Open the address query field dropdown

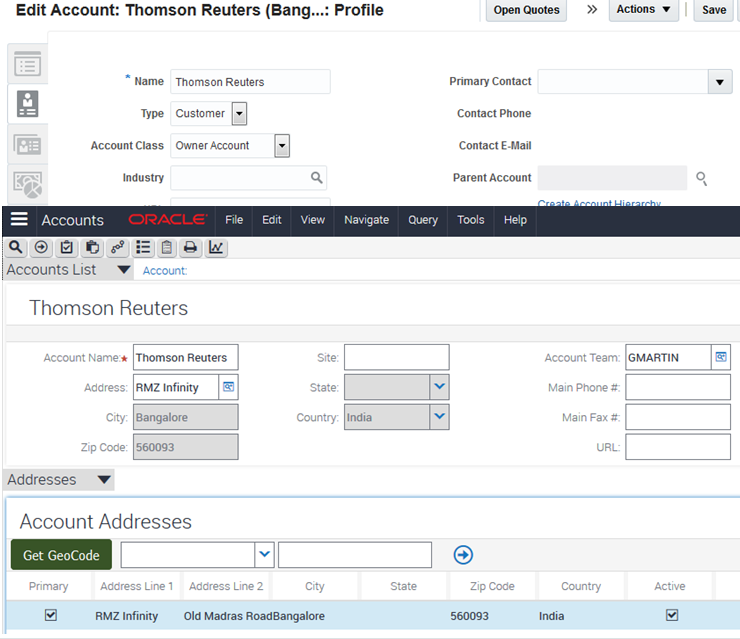pos(264,555)
